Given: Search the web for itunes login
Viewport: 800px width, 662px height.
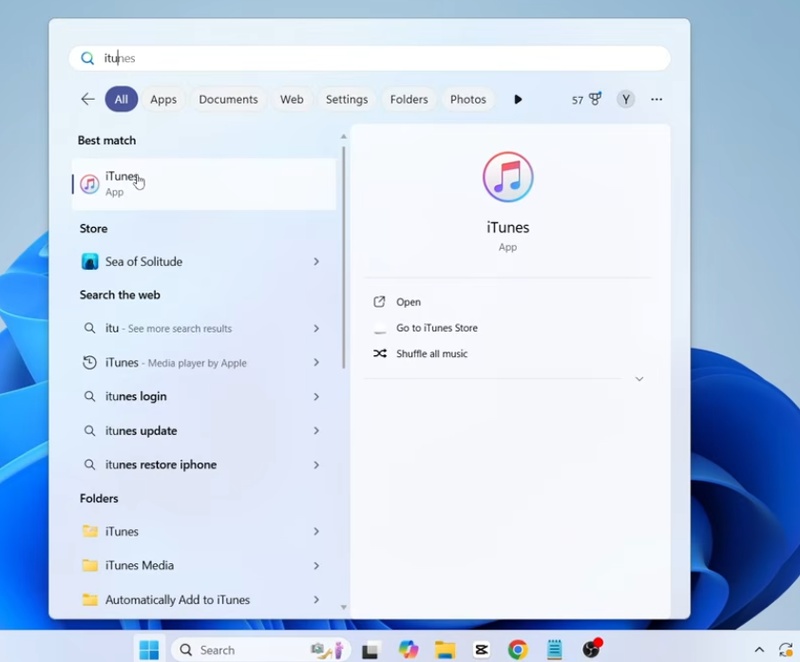Looking at the screenshot, I should click(204, 396).
